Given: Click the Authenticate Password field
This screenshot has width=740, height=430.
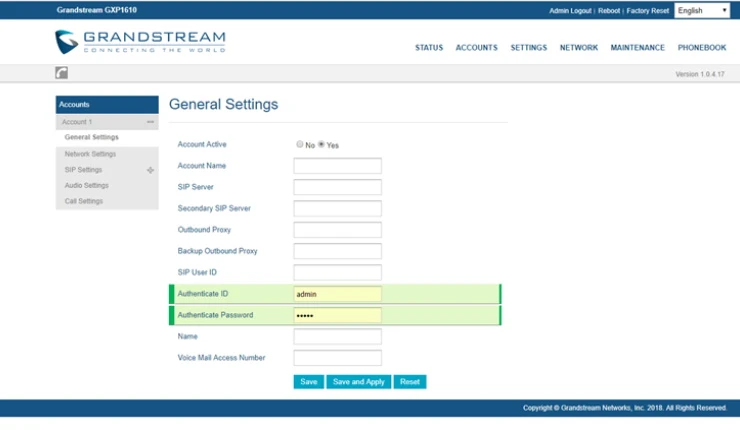Looking at the screenshot, I should tap(337, 315).
